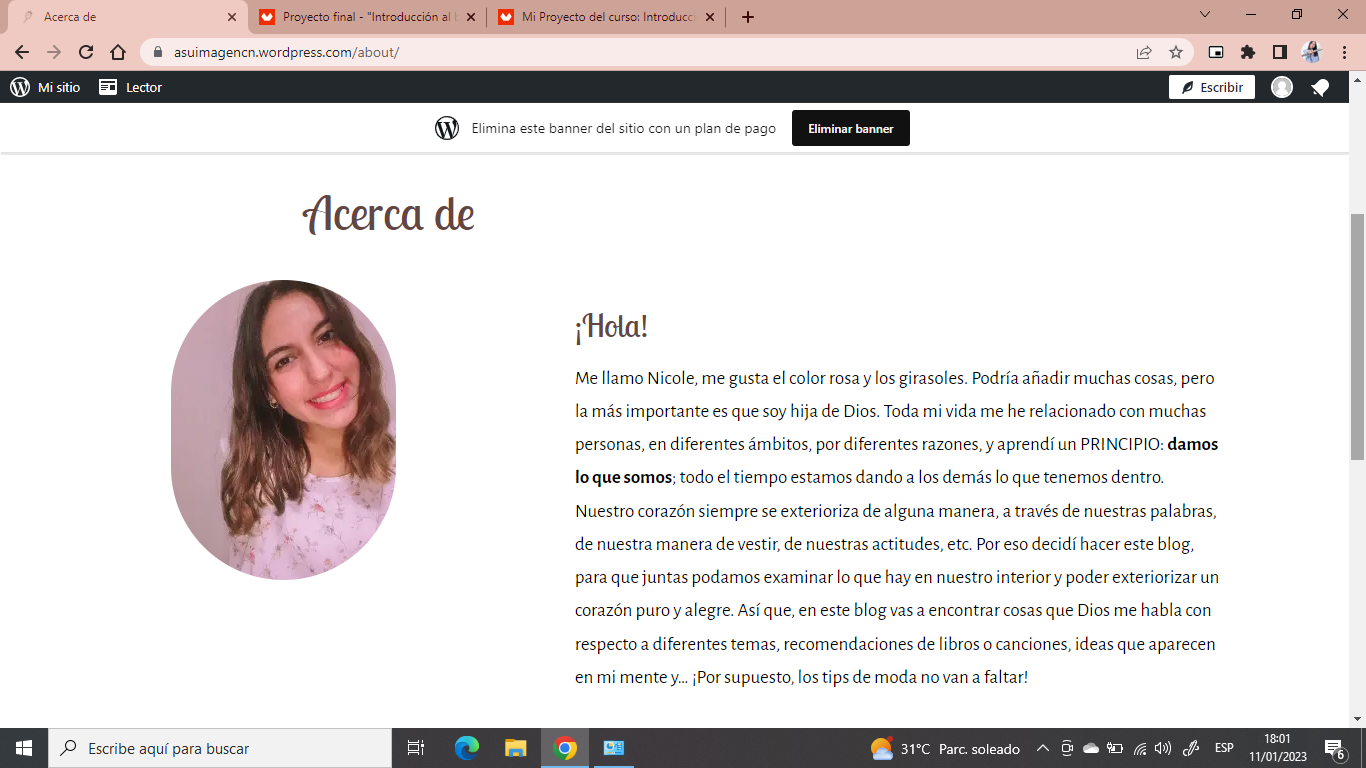Switch to the "Mi Proyecto del curso" tab

[606, 17]
